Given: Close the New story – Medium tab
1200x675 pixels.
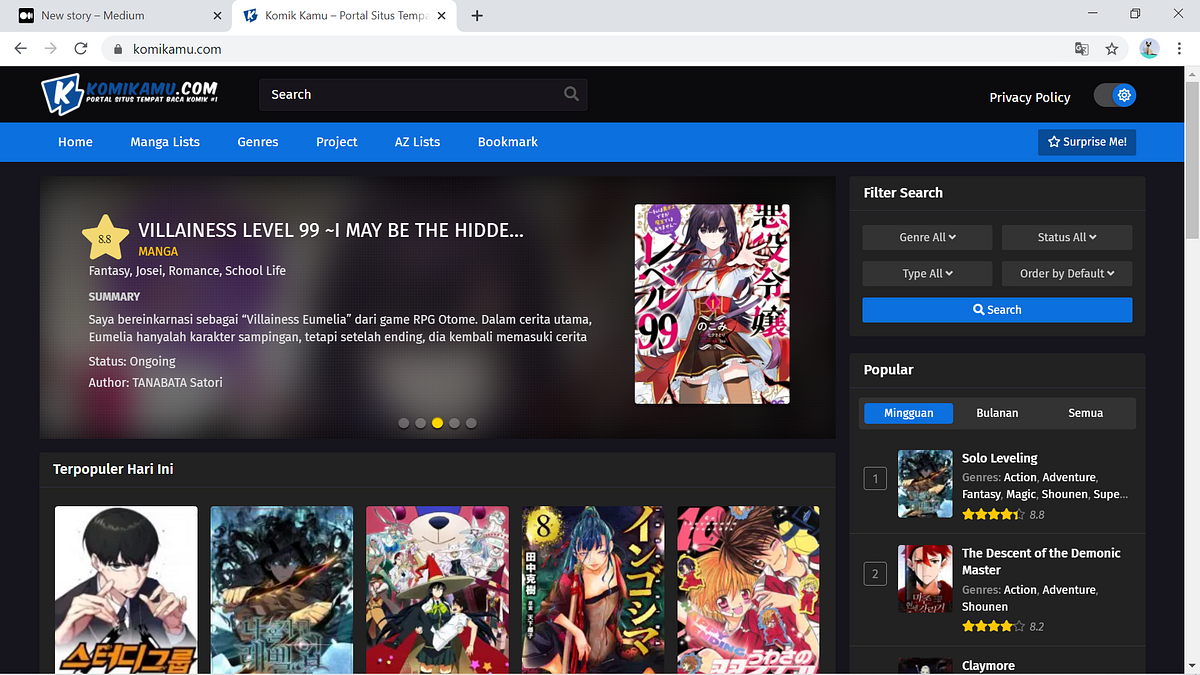Looking at the screenshot, I should coord(218,15).
